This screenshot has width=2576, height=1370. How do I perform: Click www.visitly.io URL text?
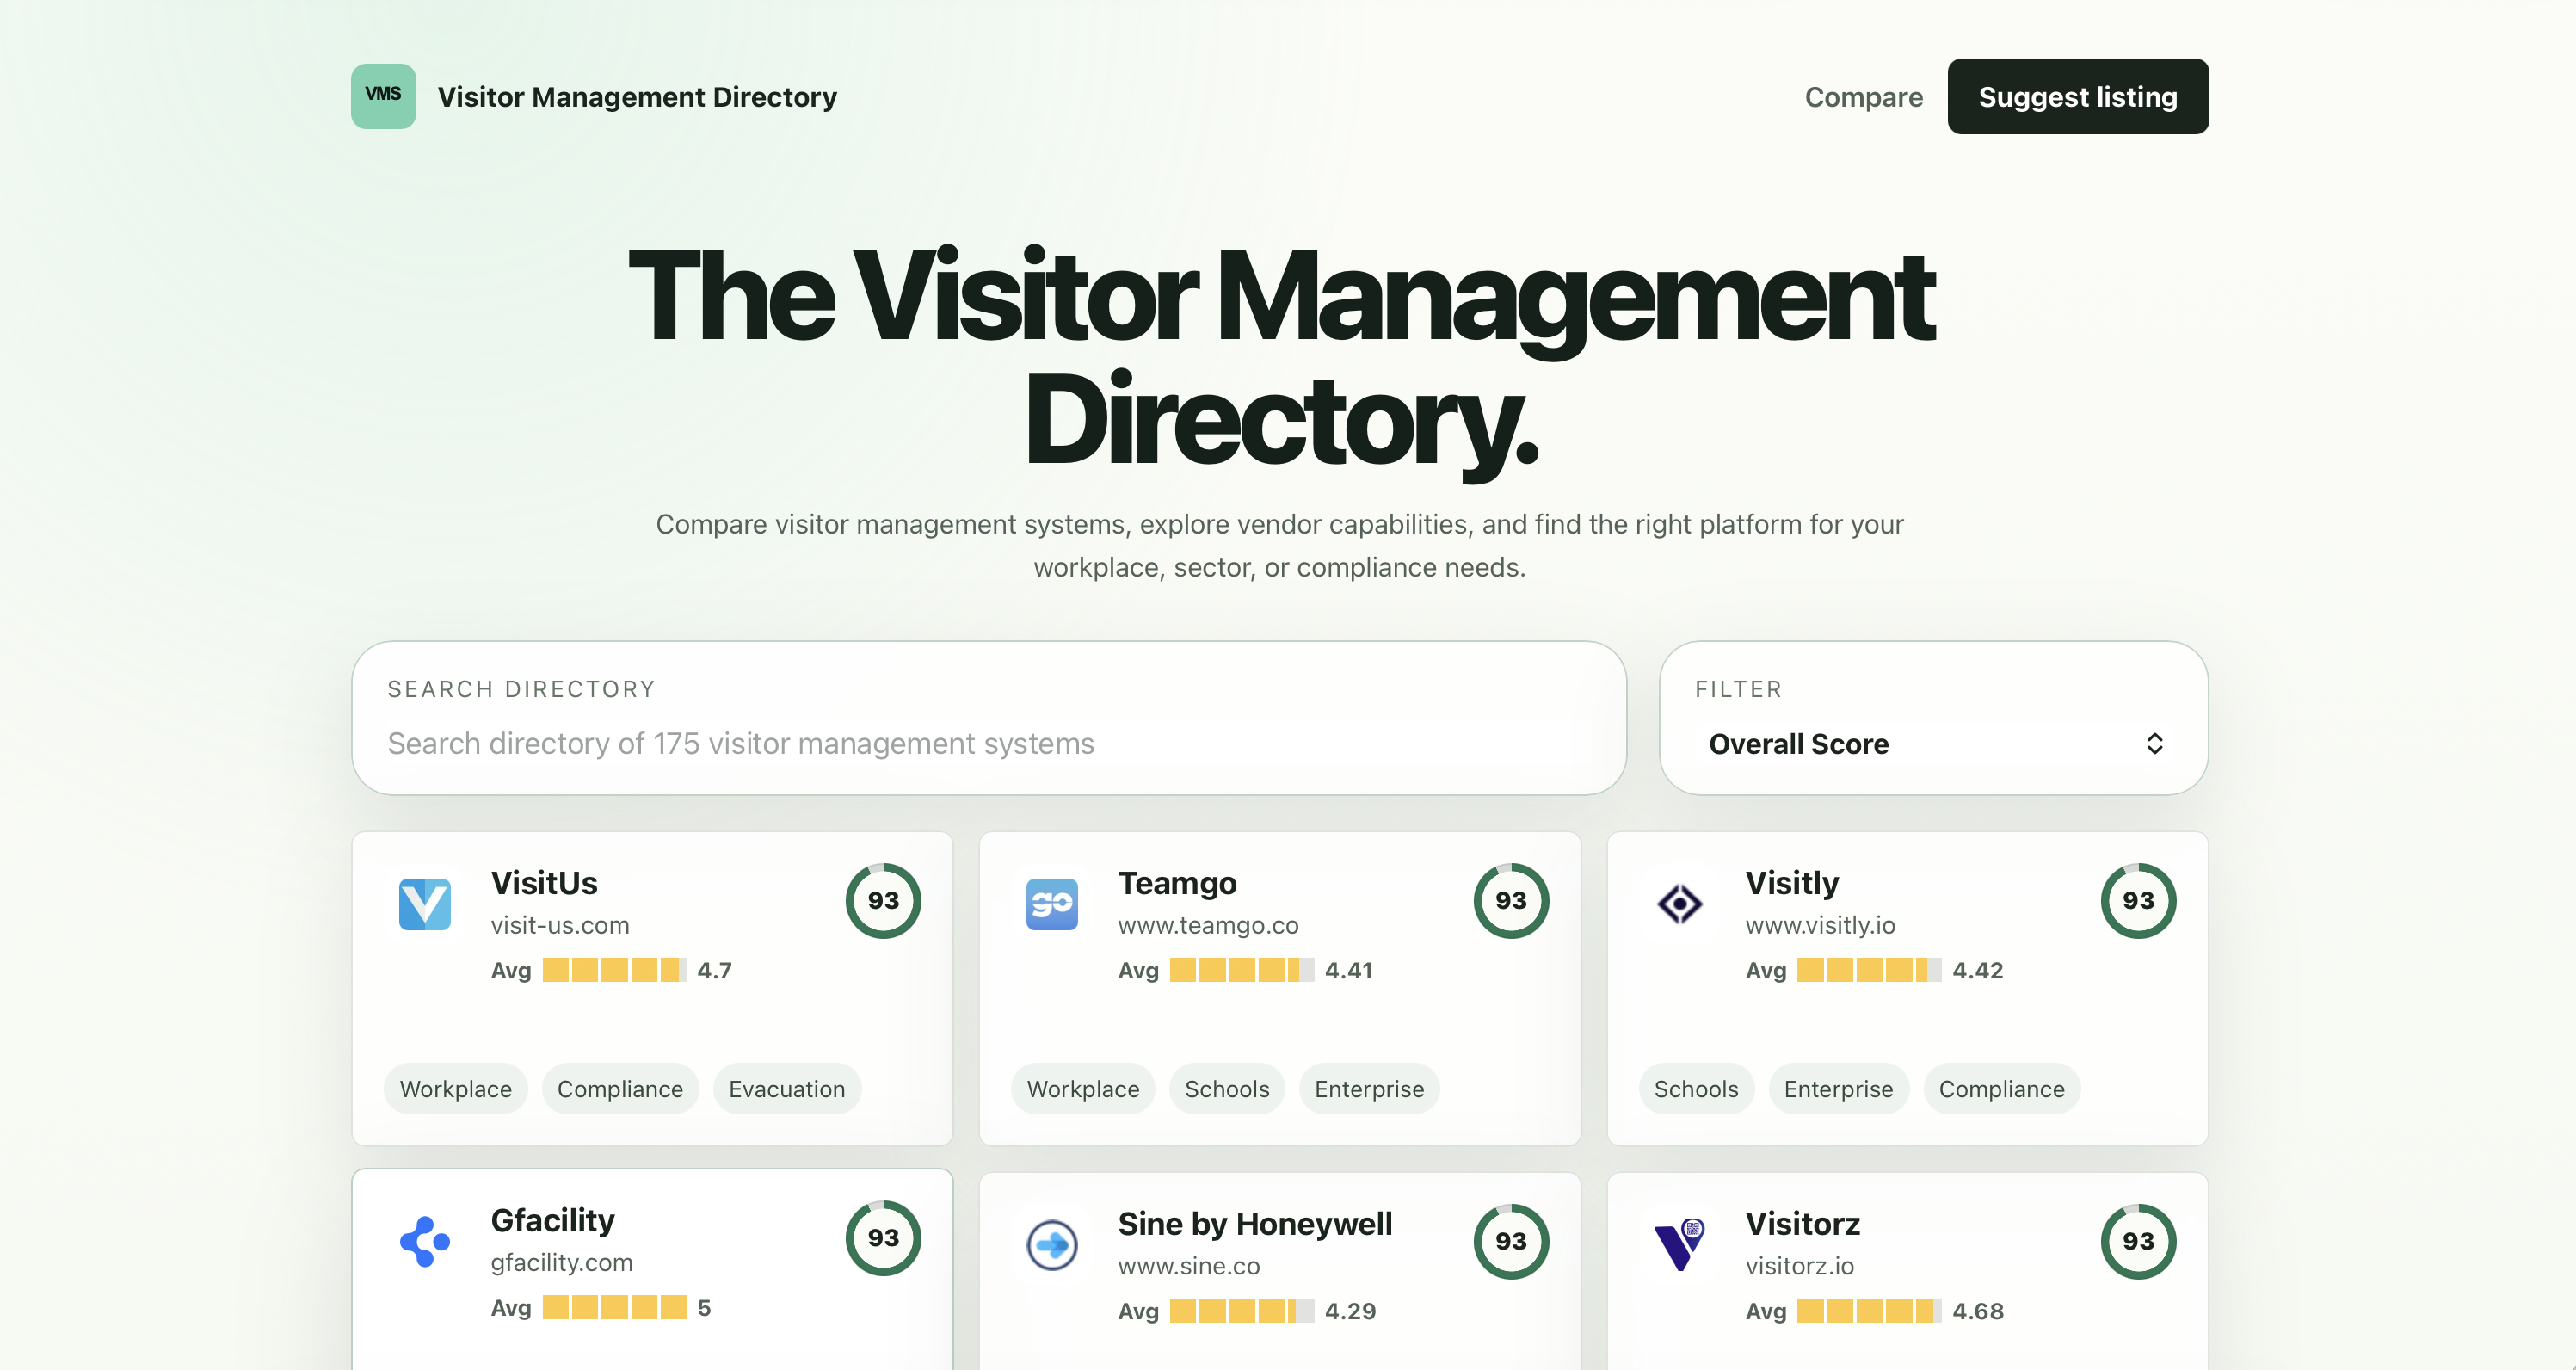1820,926
